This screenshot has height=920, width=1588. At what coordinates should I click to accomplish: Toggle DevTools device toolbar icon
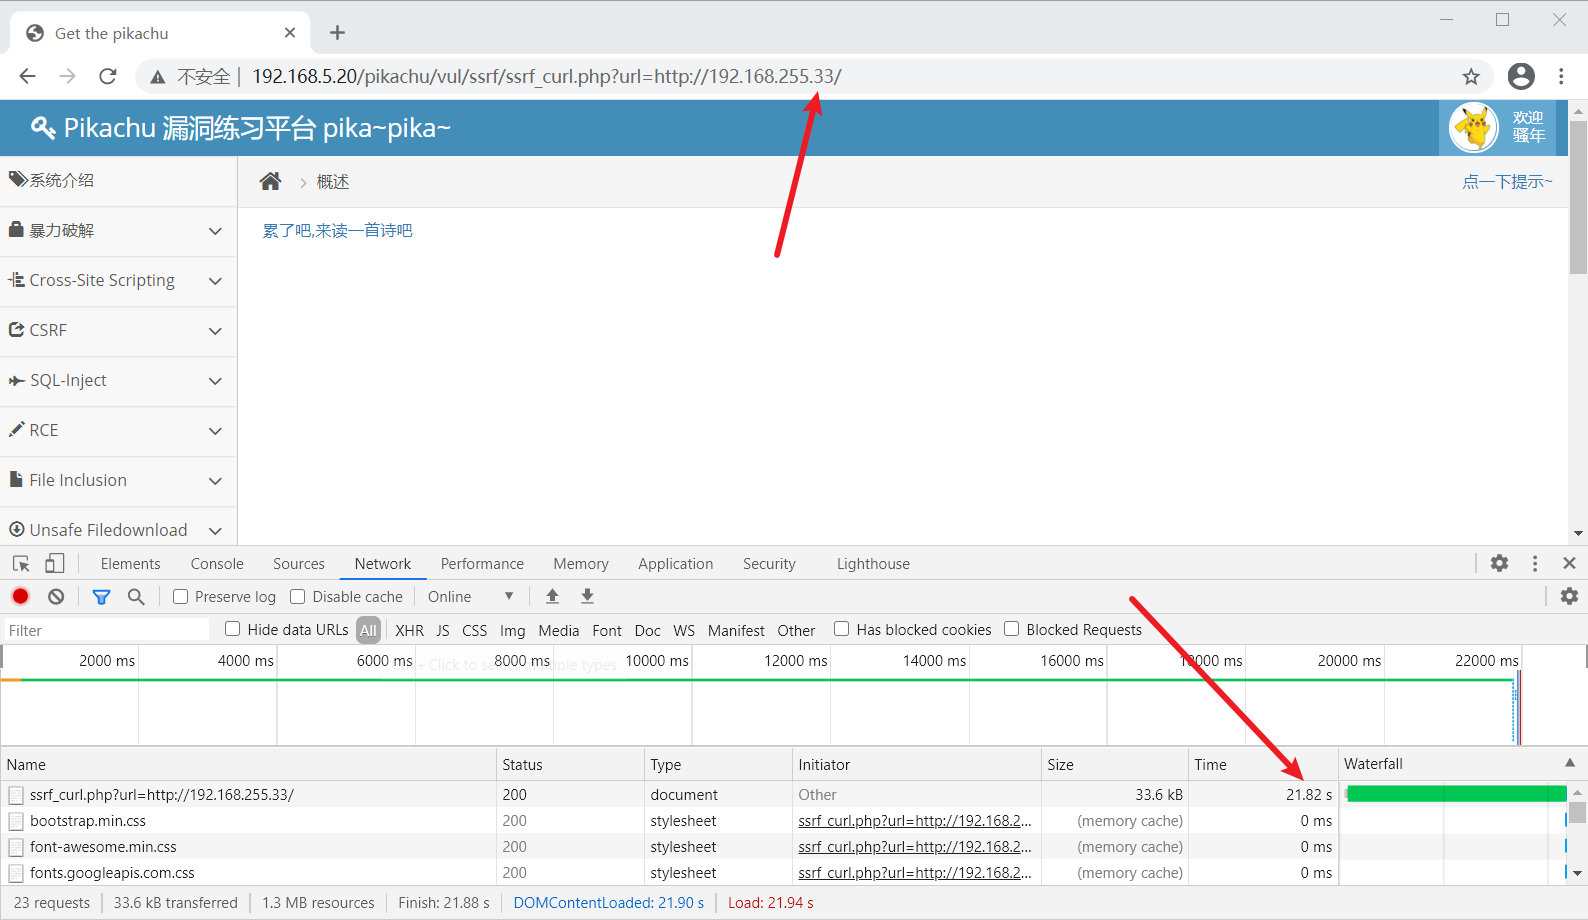click(55, 564)
